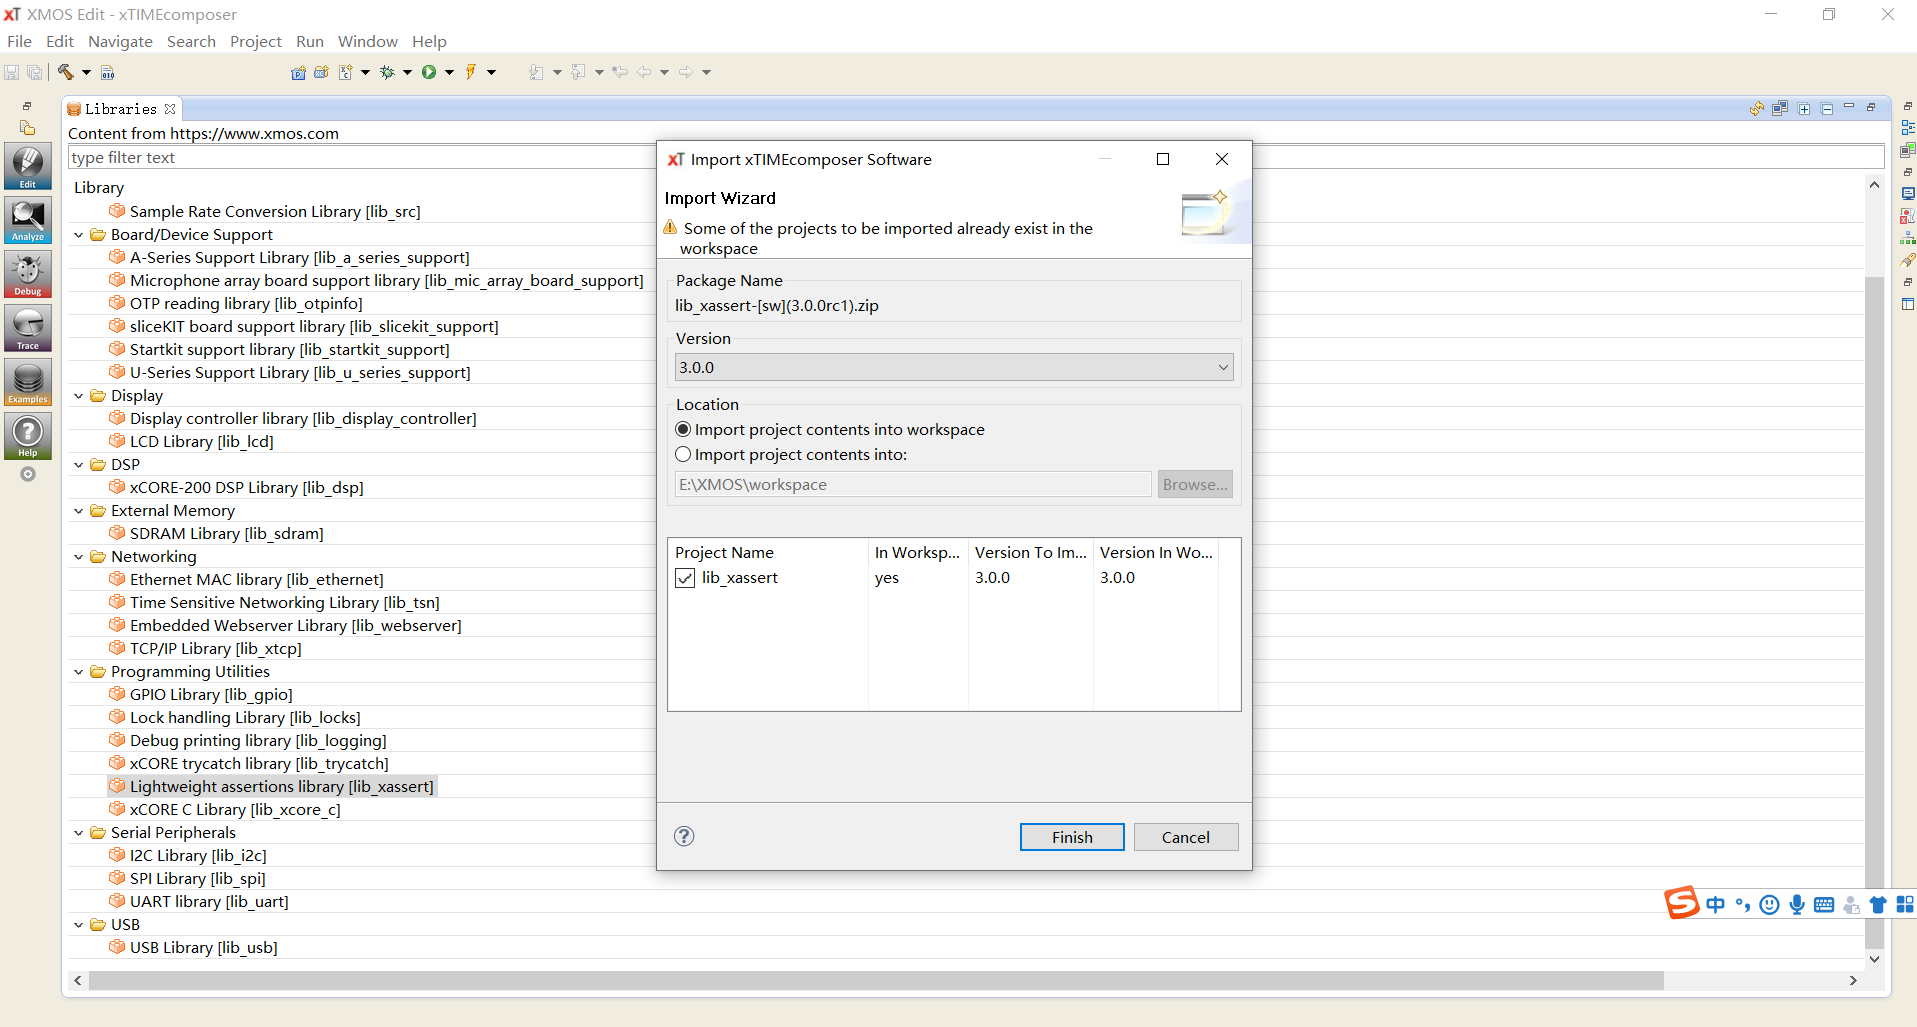Image resolution: width=1917 pixels, height=1027 pixels.
Task: Collapse the USB folder
Action: pos(79,925)
